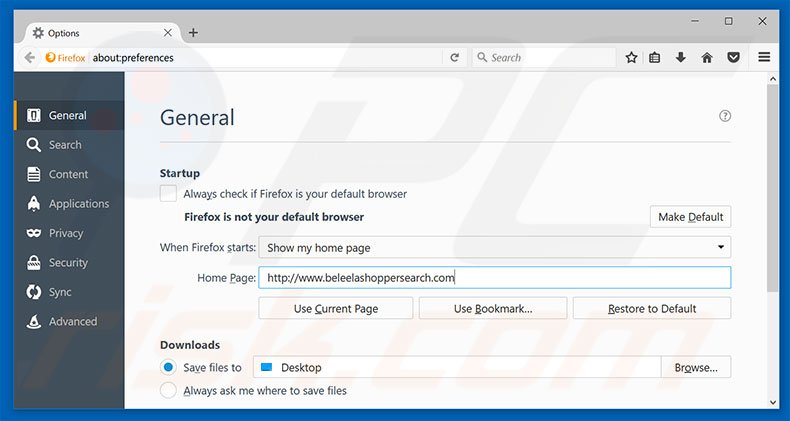Click Use Current Page button

click(336, 308)
